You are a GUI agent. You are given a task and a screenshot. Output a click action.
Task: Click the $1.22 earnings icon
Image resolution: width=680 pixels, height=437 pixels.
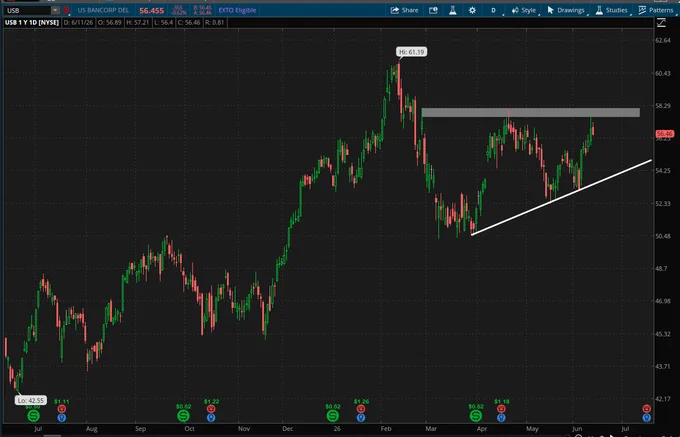point(211,409)
